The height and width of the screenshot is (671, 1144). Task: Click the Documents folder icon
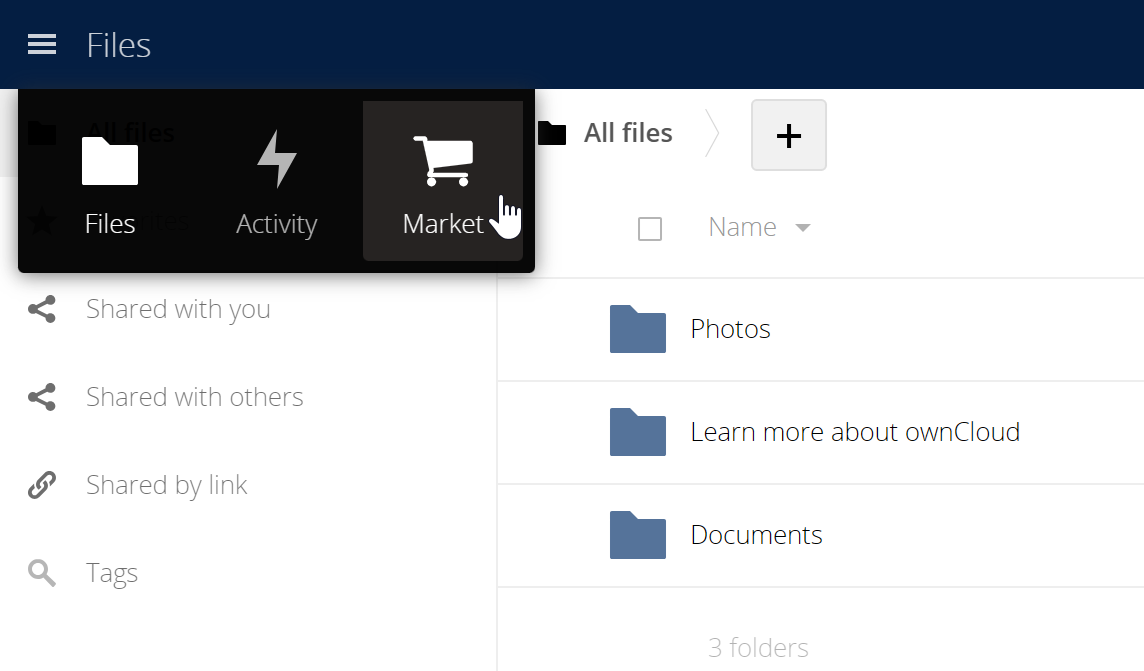click(638, 535)
